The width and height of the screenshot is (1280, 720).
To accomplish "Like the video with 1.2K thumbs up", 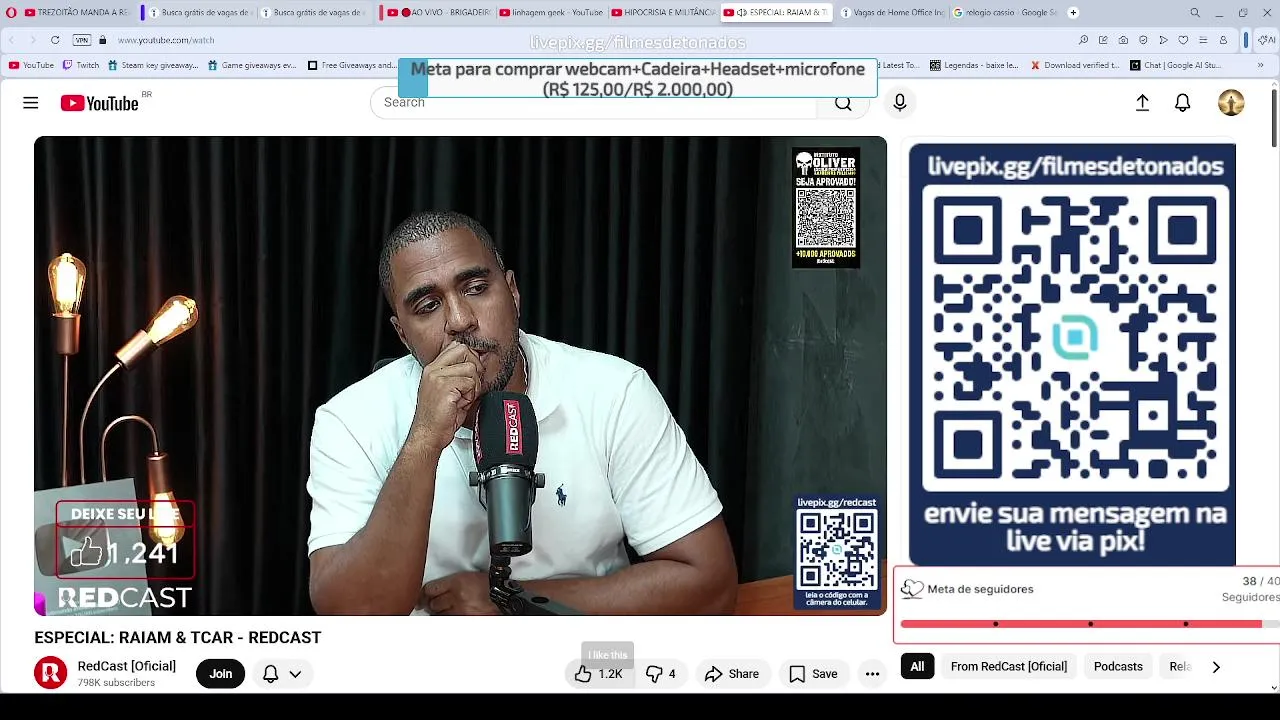I will 599,674.
